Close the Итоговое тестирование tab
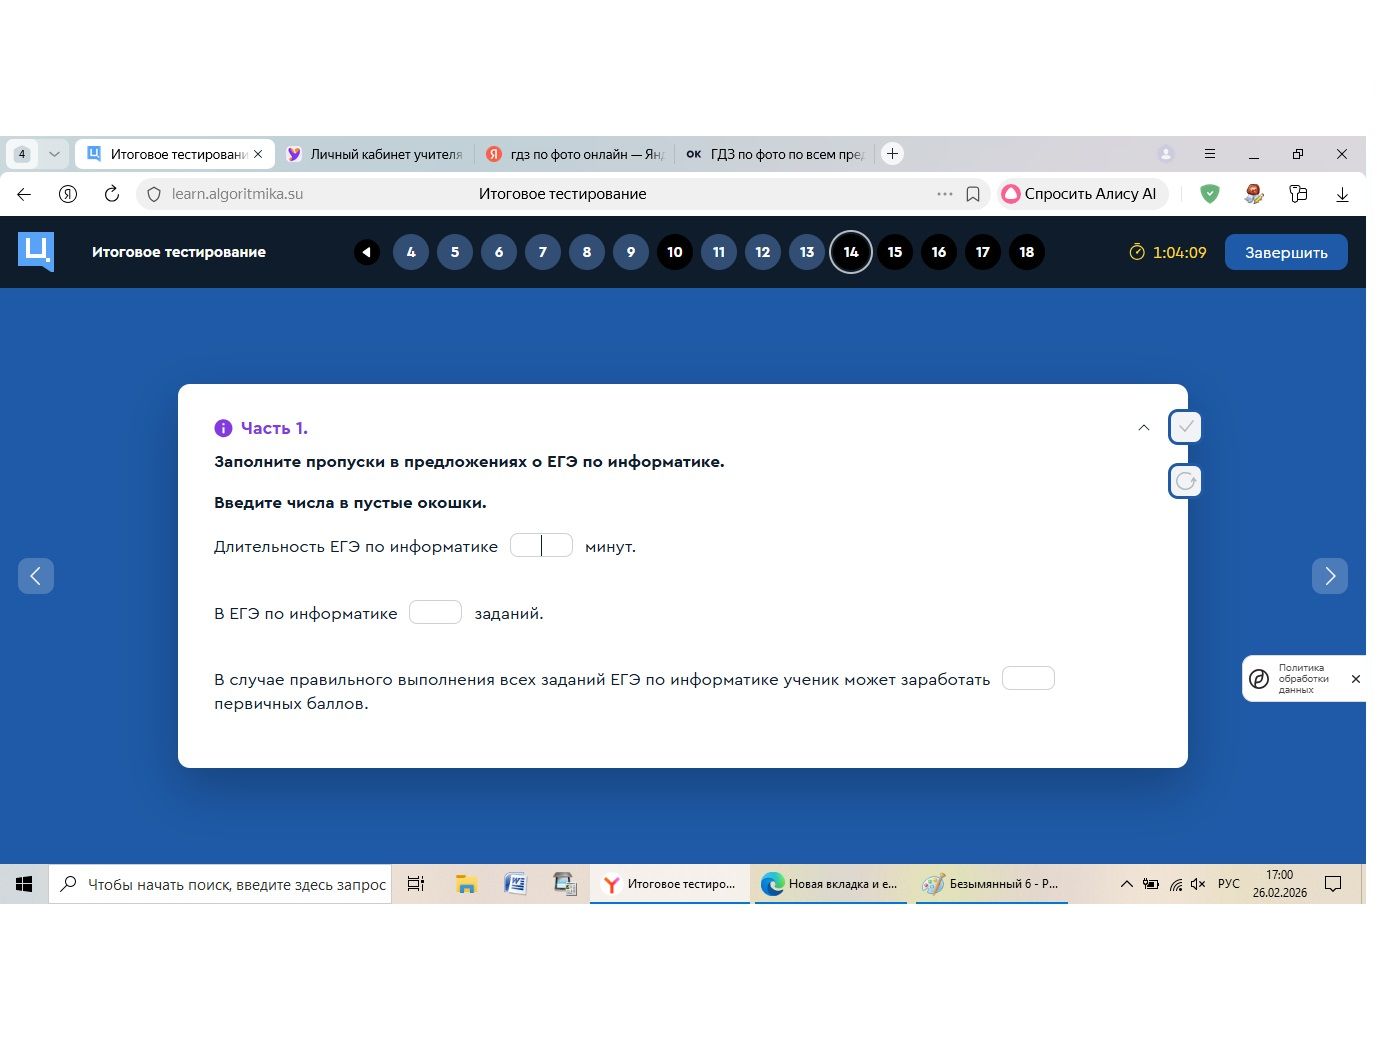 tap(258, 154)
